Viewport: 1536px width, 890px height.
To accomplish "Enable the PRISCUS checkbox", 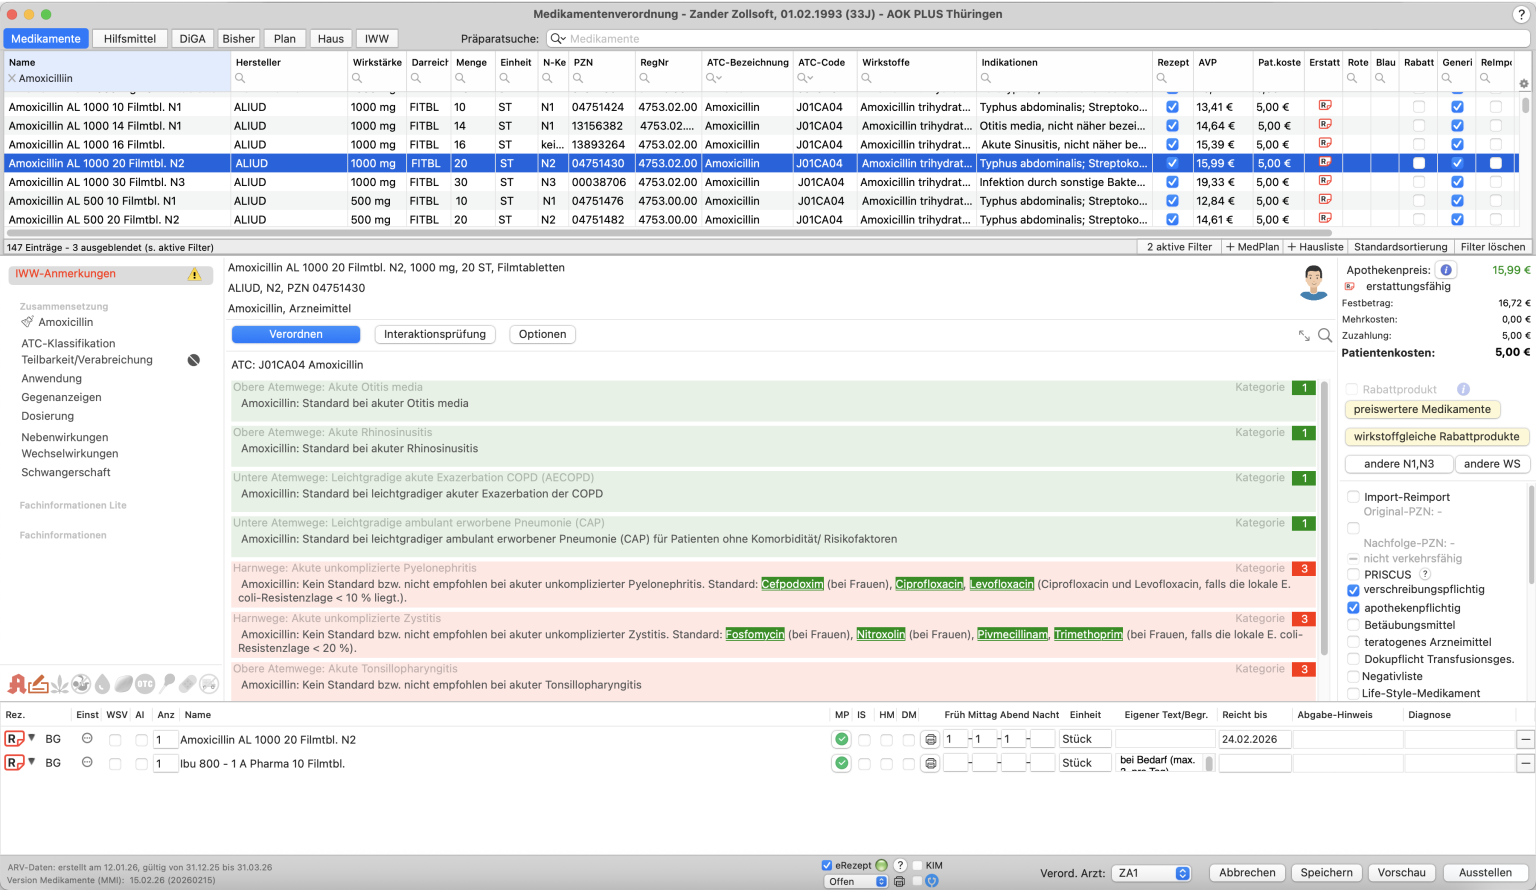I will (1353, 574).
